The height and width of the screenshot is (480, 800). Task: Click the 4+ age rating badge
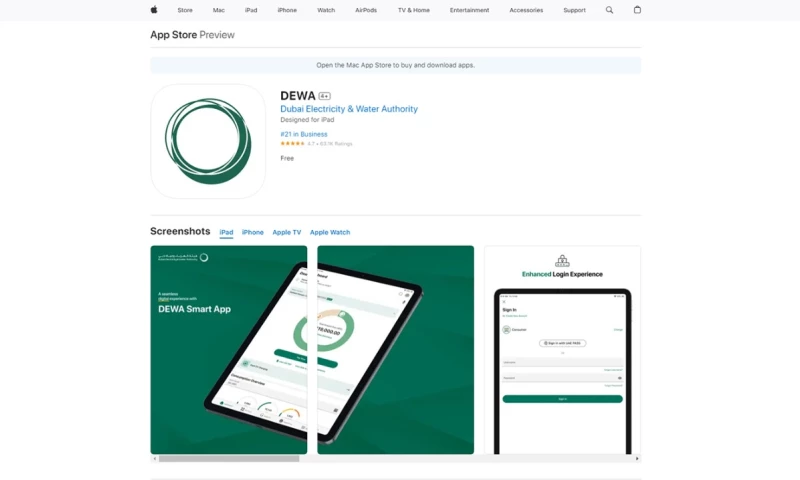(324, 96)
